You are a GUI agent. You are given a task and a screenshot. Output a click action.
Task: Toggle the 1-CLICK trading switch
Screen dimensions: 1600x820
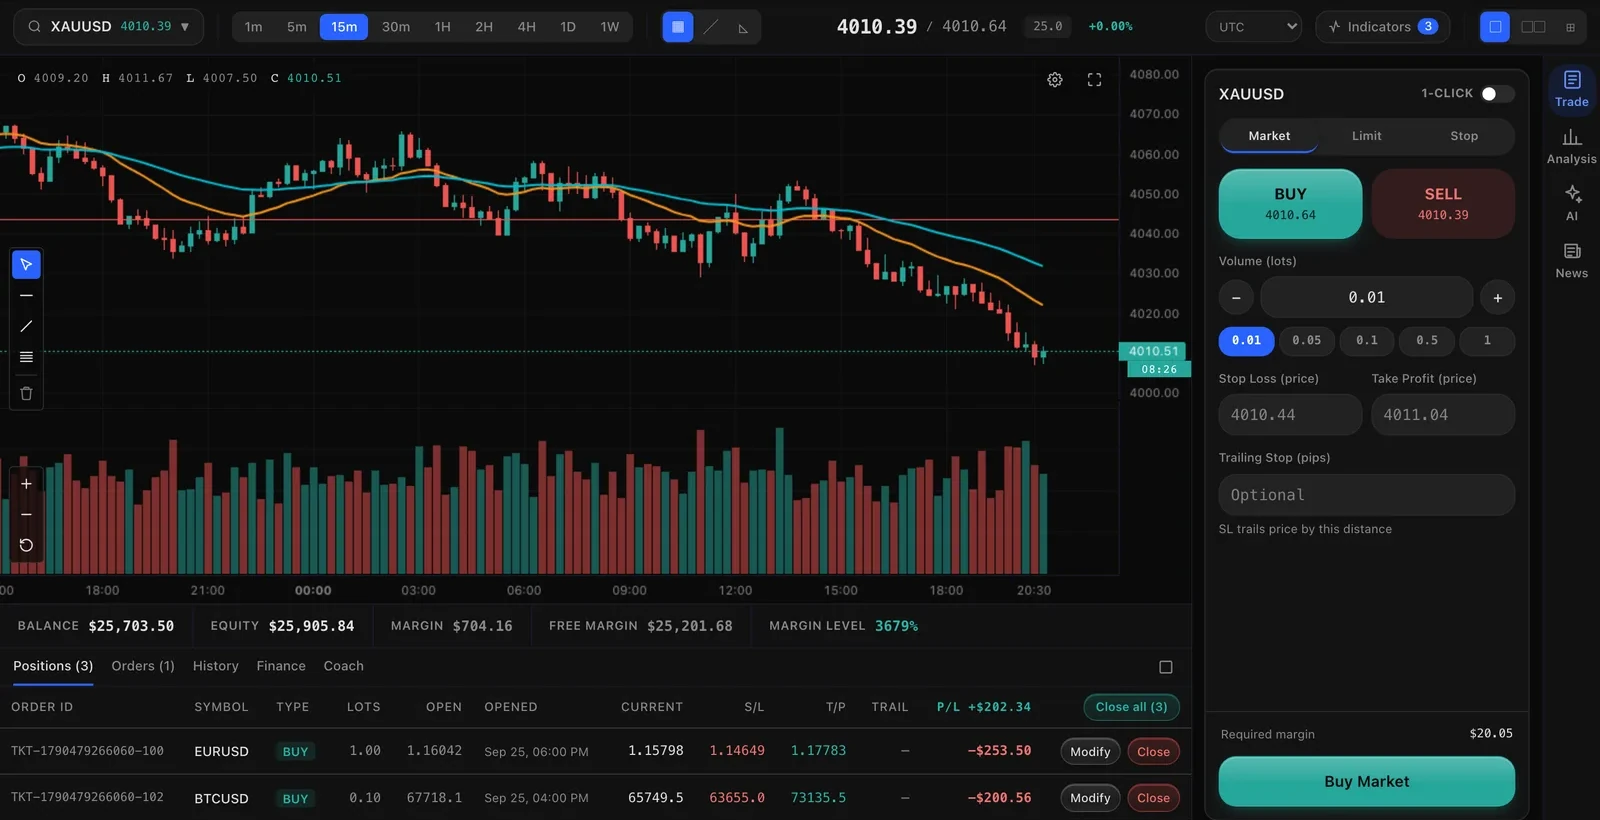[x=1497, y=94]
